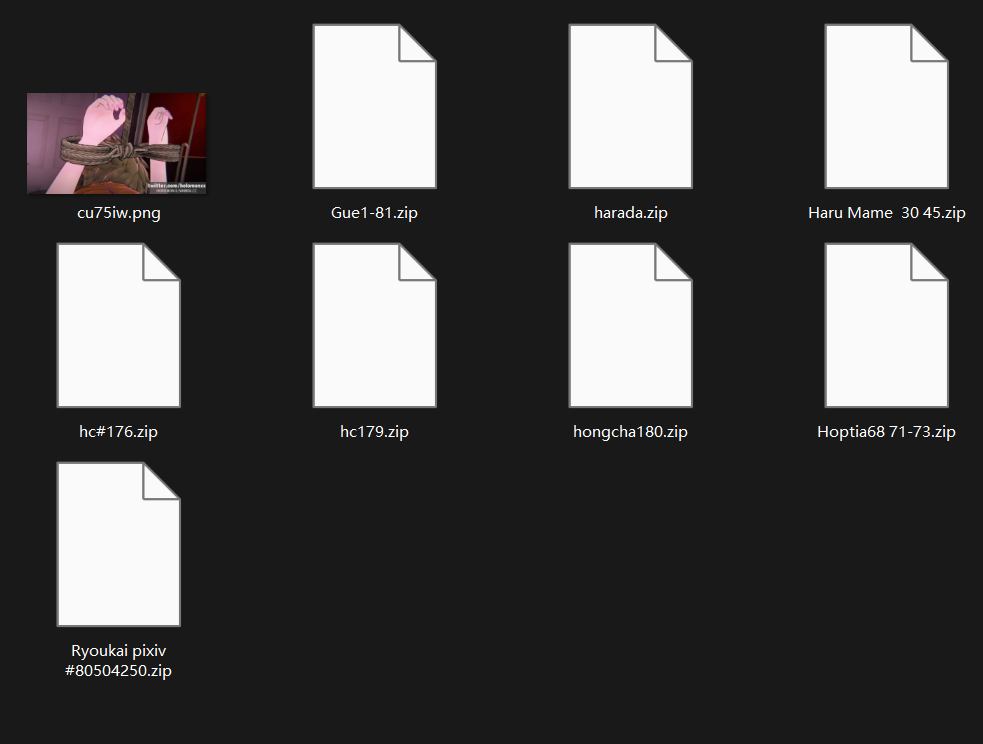Screen dimensions: 983x744
Task: Click the hongcha180.zip file icon
Action: tap(630, 326)
